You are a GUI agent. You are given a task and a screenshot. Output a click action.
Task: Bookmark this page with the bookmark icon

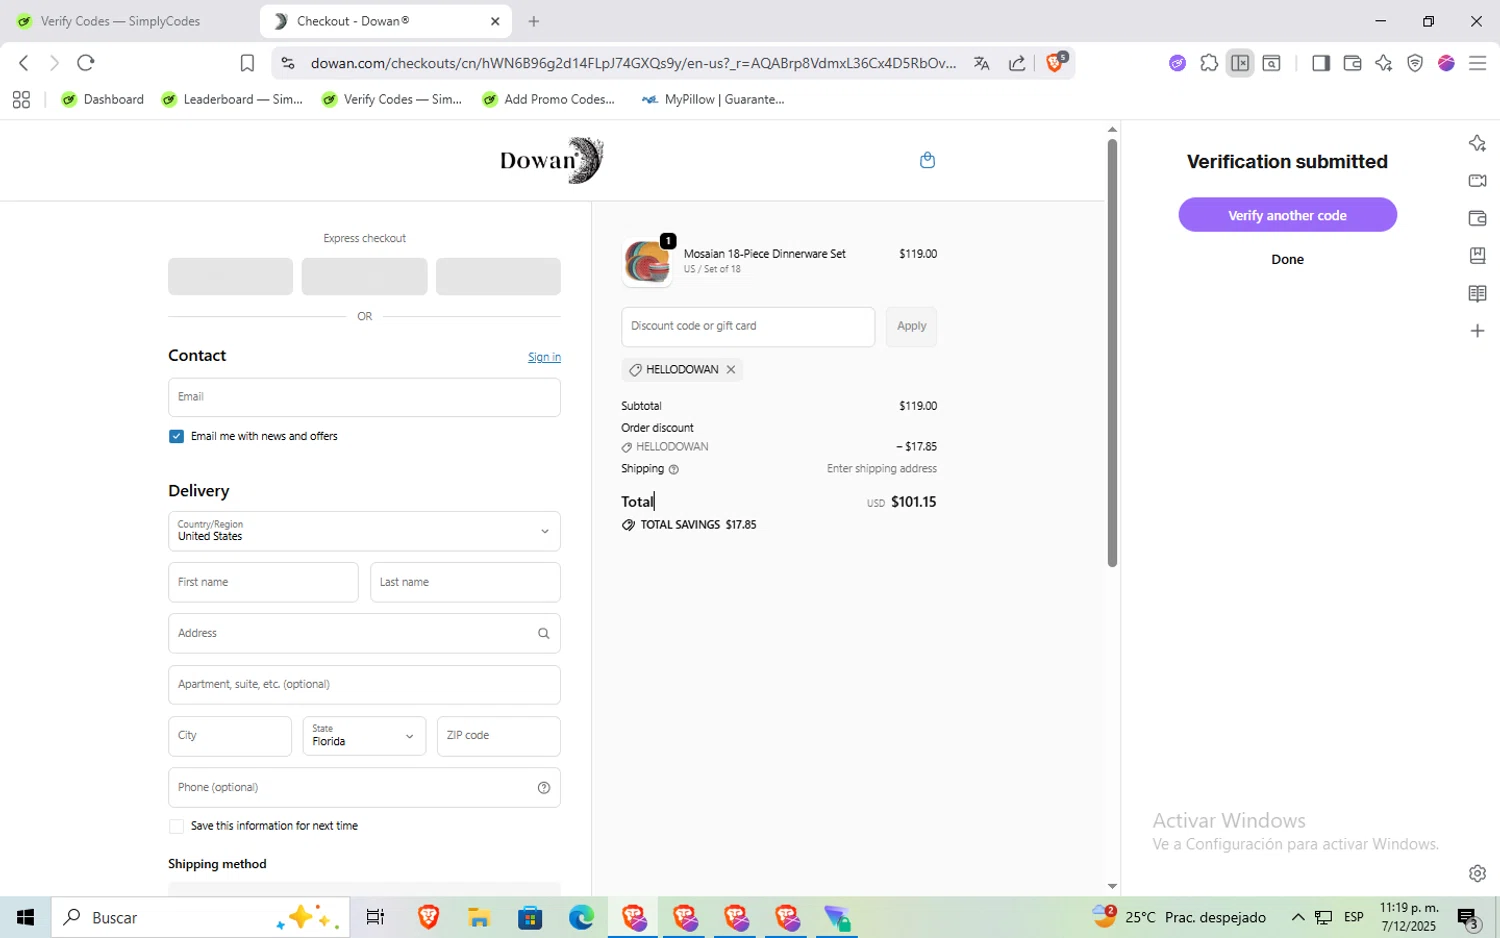[247, 63]
